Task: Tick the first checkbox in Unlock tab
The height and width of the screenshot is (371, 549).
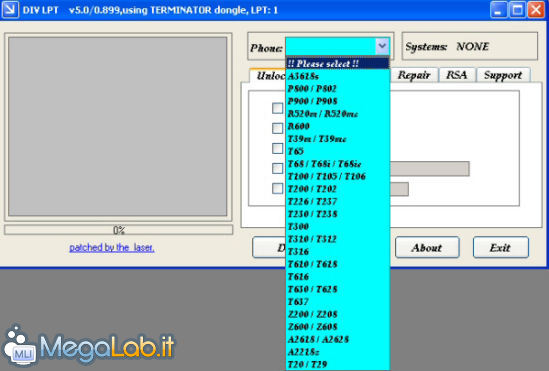Action: (x=277, y=108)
